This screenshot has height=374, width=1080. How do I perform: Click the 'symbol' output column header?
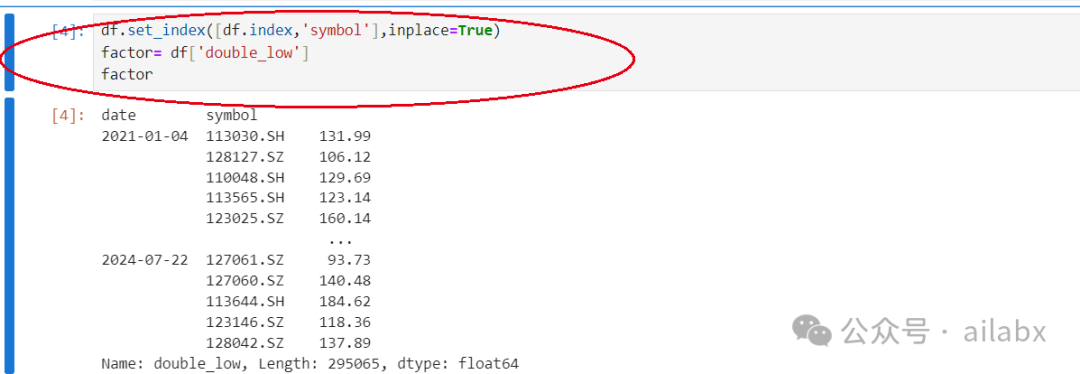coord(231,115)
